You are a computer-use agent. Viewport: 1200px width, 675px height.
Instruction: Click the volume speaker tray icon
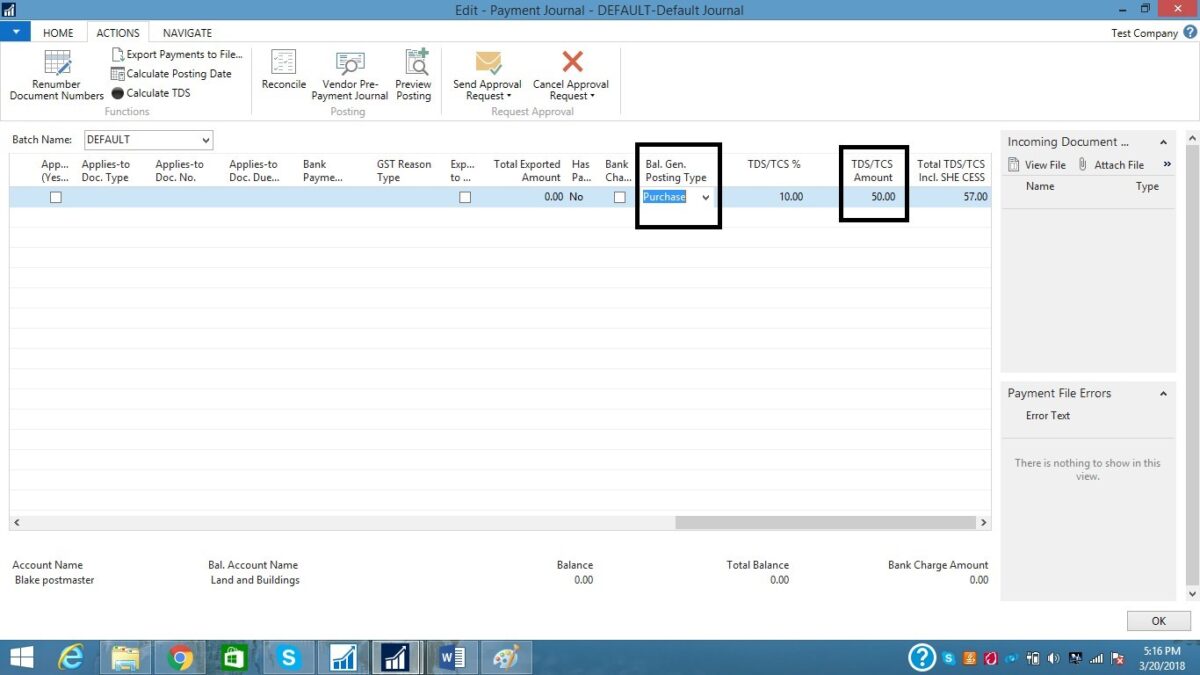click(x=1053, y=658)
